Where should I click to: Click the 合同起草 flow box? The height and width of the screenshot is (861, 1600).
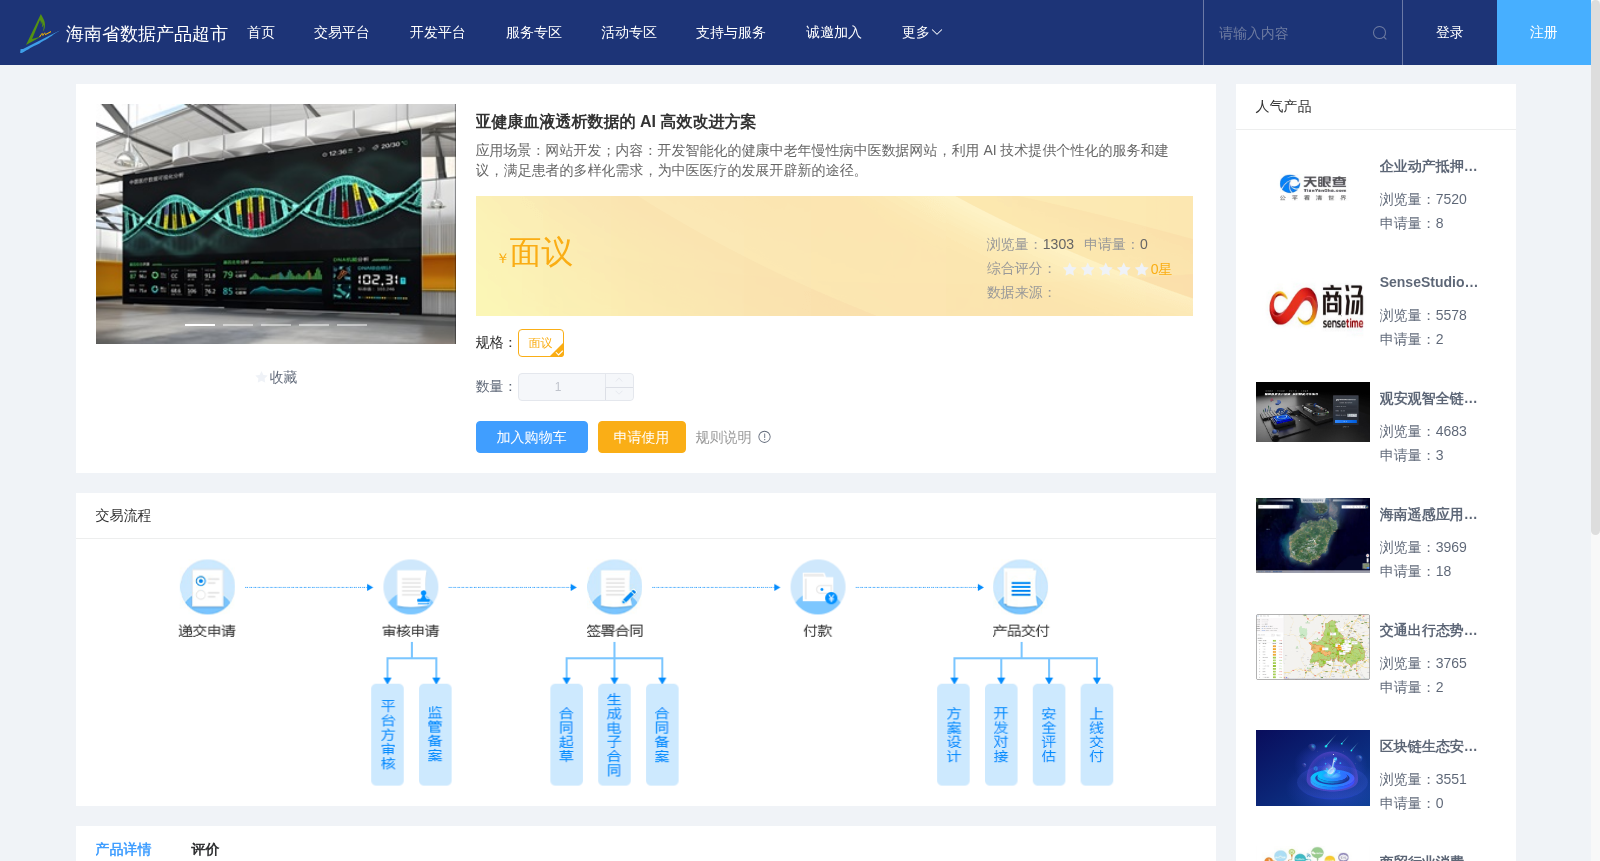coord(566,735)
